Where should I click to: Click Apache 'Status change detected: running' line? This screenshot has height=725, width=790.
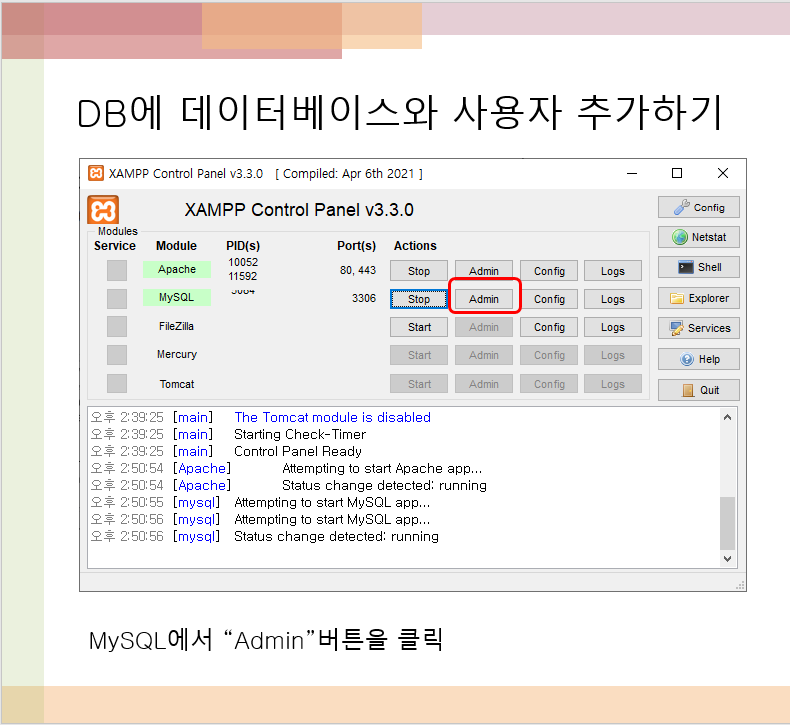[384, 485]
